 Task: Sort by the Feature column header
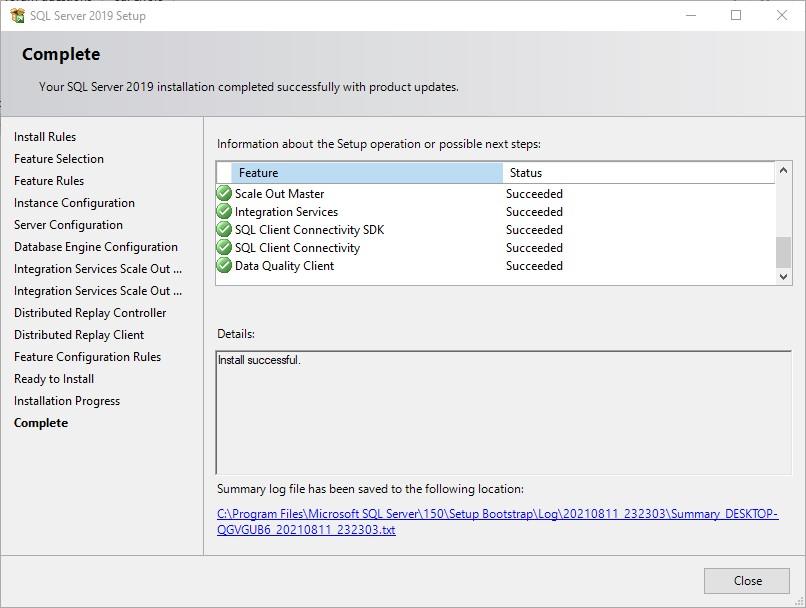[x=366, y=173]
